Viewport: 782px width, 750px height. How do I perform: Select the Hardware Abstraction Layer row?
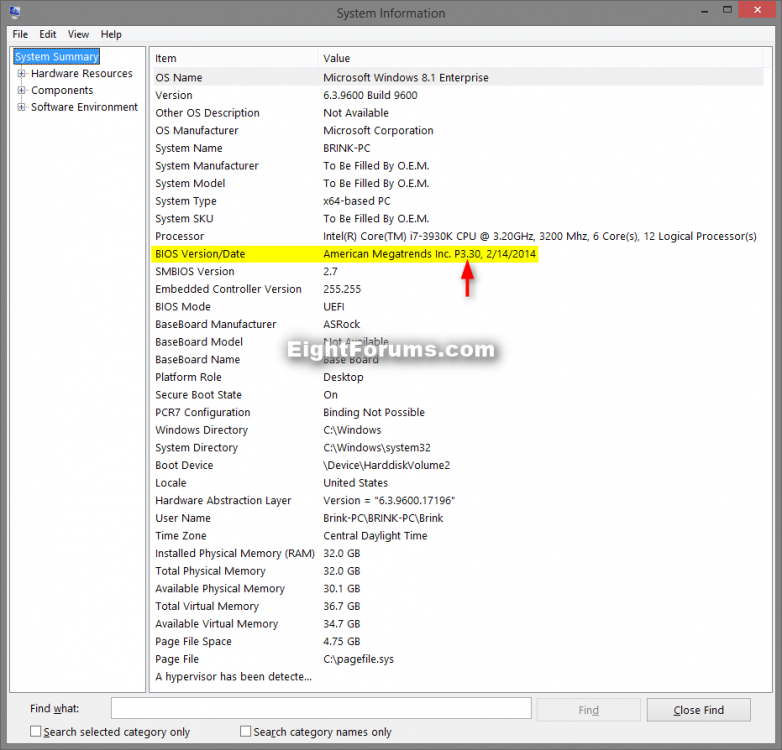point(457,501)
